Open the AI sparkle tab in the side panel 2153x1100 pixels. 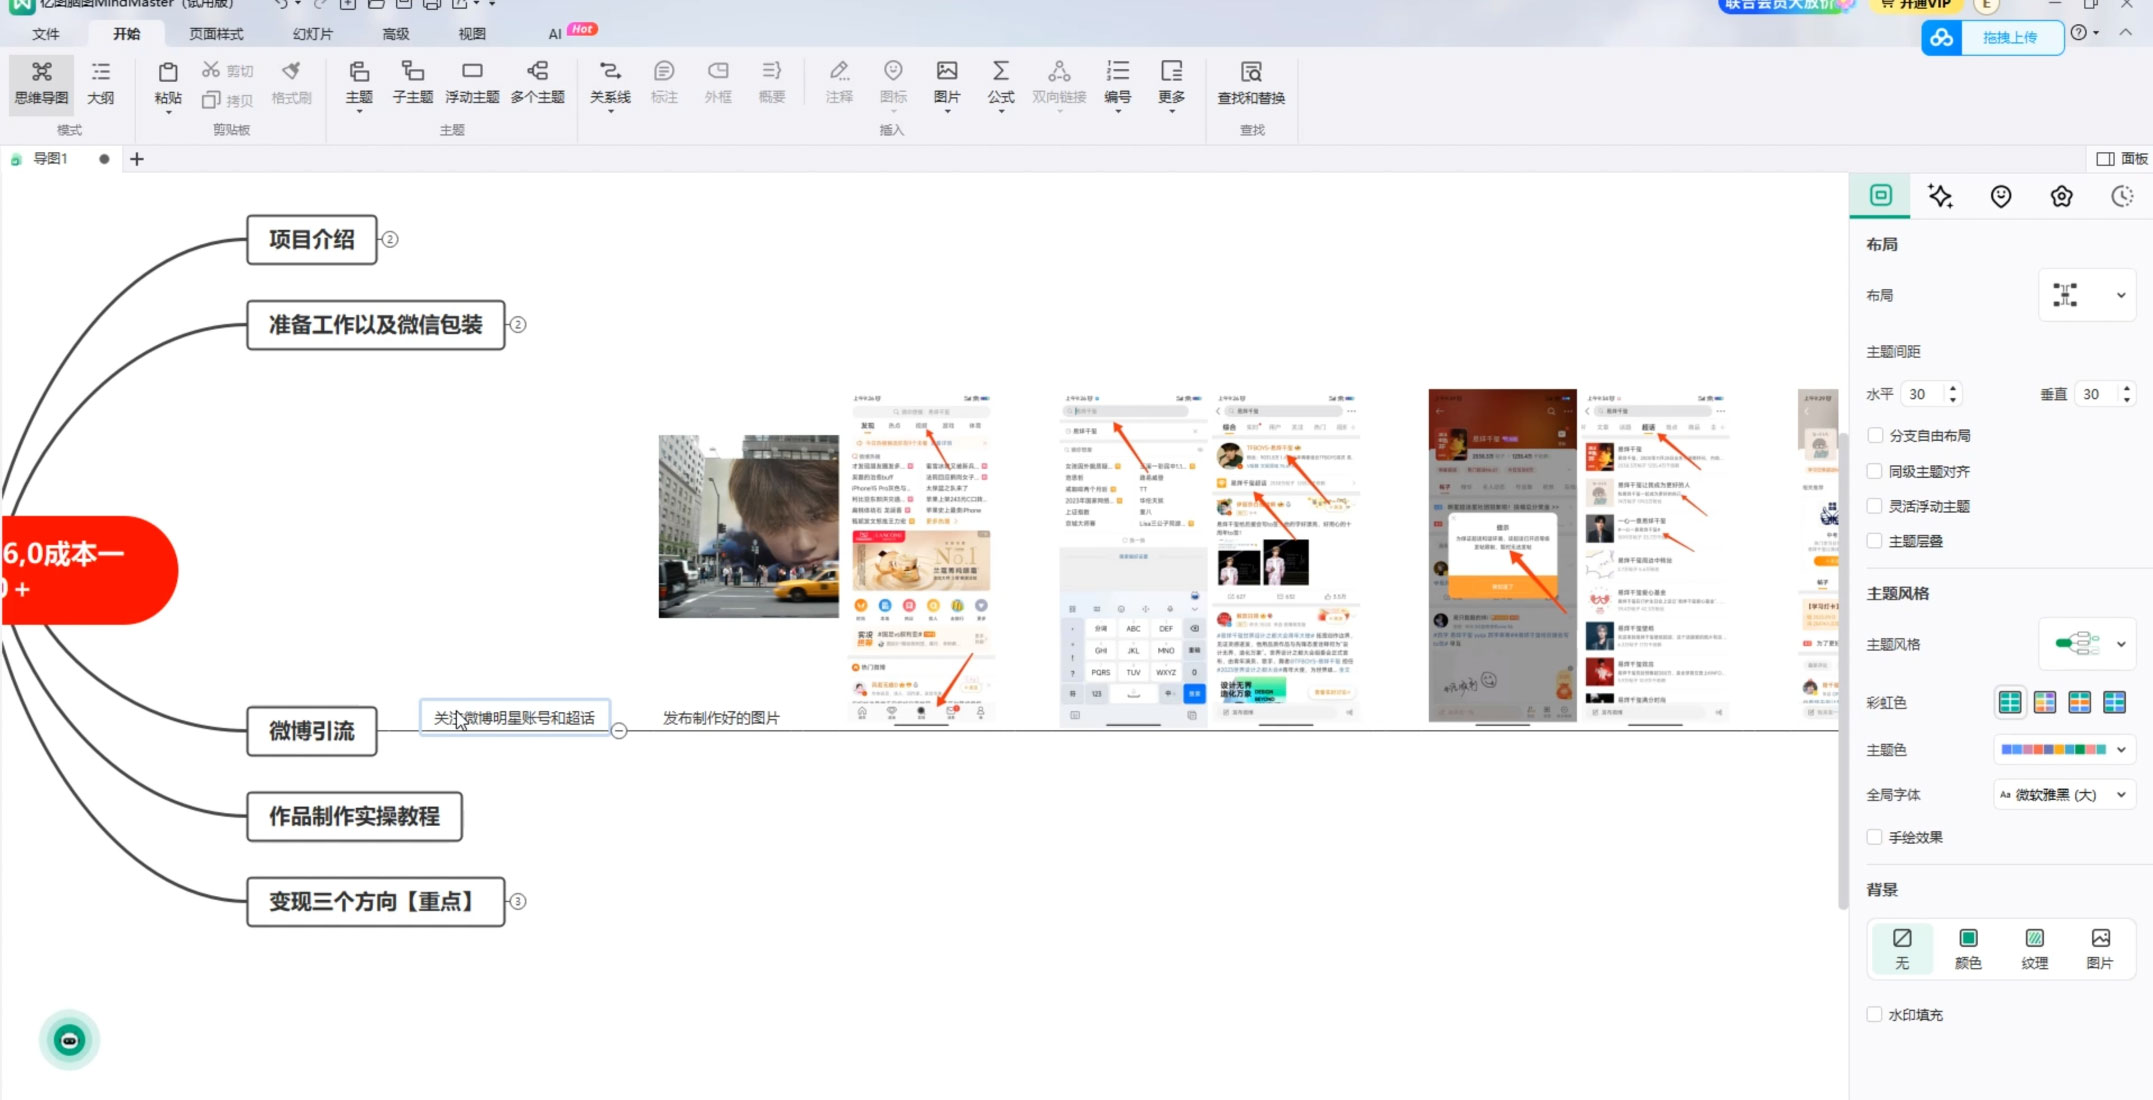[1940, 196]
